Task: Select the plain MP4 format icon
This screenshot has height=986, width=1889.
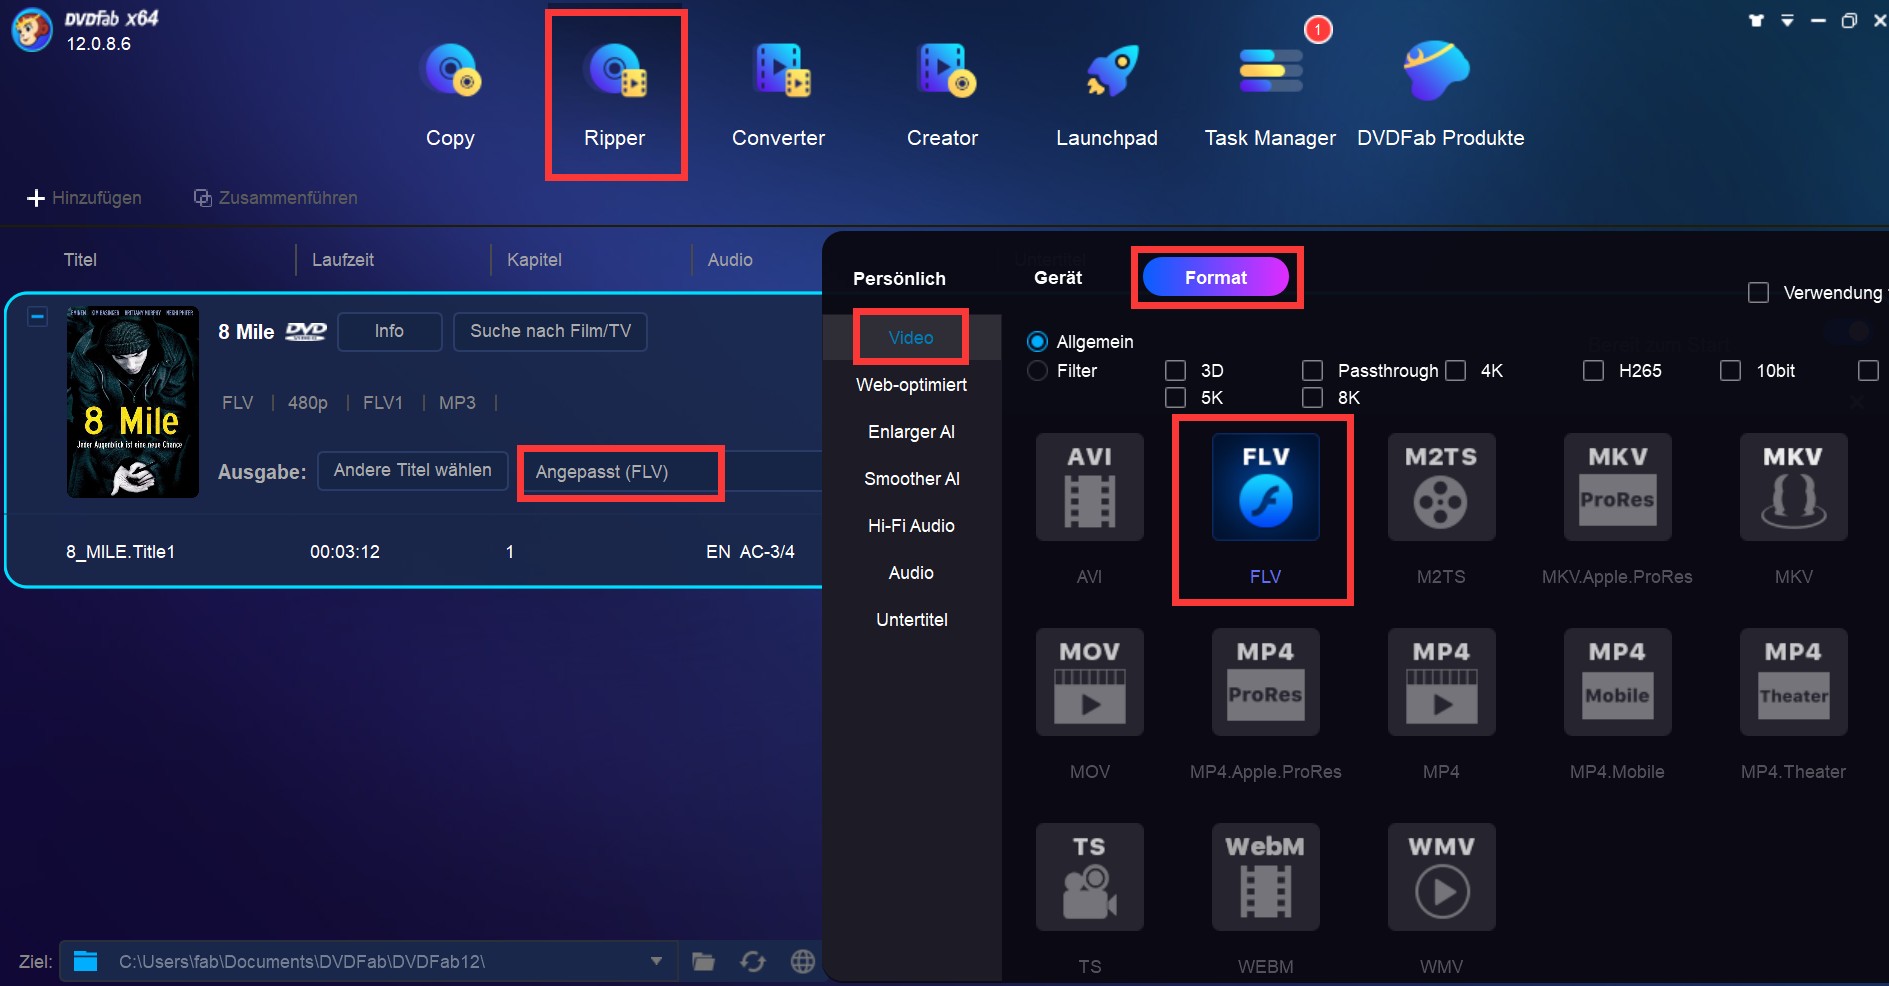Action: [x=1442, y=682]
